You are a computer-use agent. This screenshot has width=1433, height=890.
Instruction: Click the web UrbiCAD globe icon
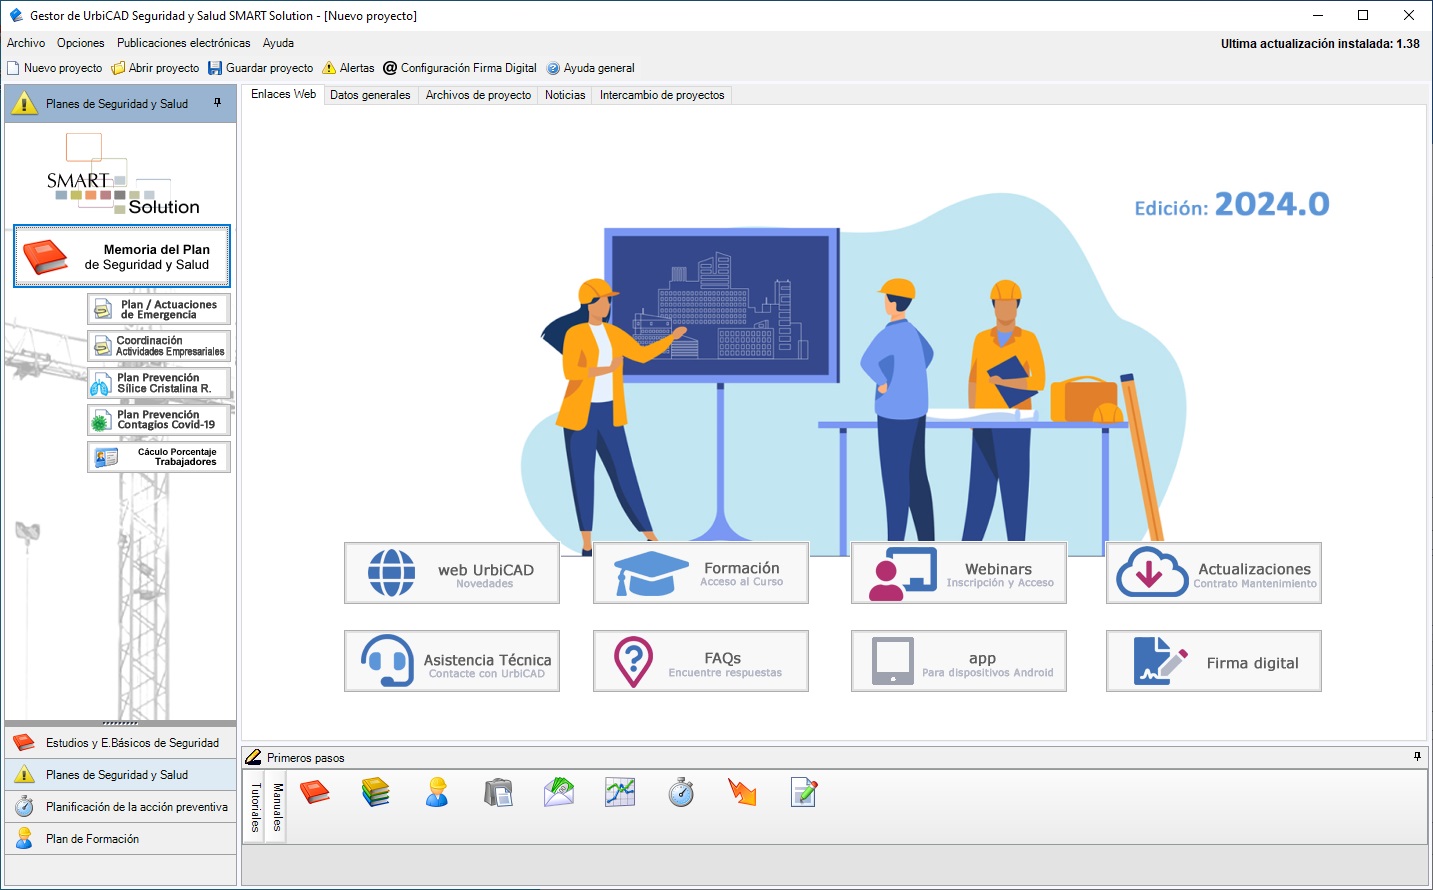coord(391,573)
